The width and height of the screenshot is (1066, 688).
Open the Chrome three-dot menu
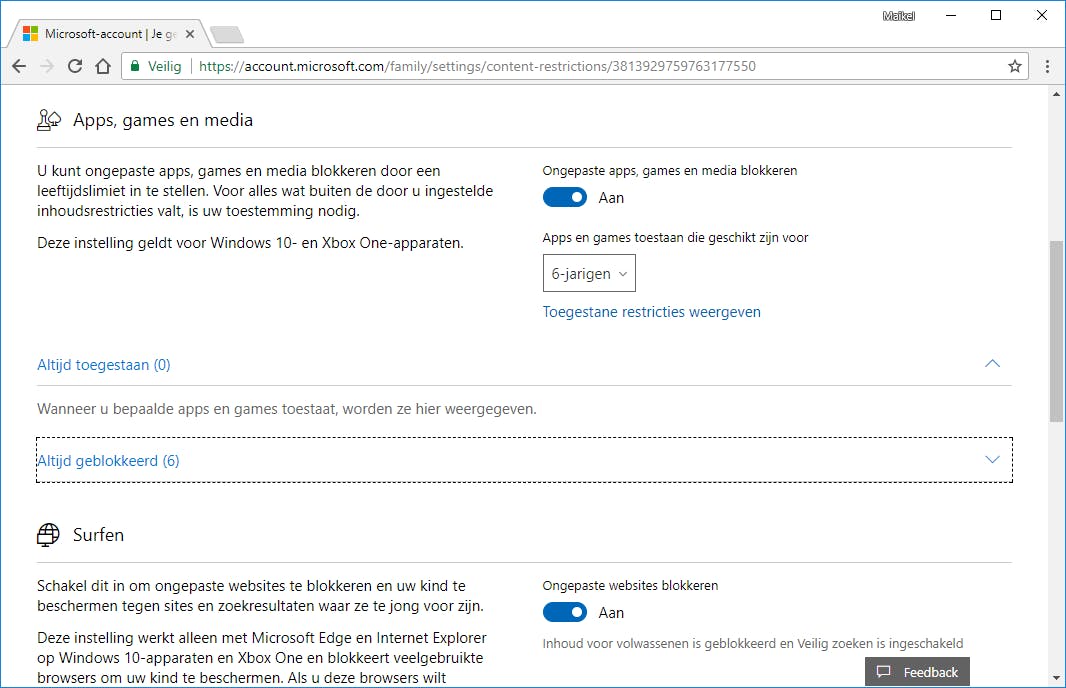1047,66
